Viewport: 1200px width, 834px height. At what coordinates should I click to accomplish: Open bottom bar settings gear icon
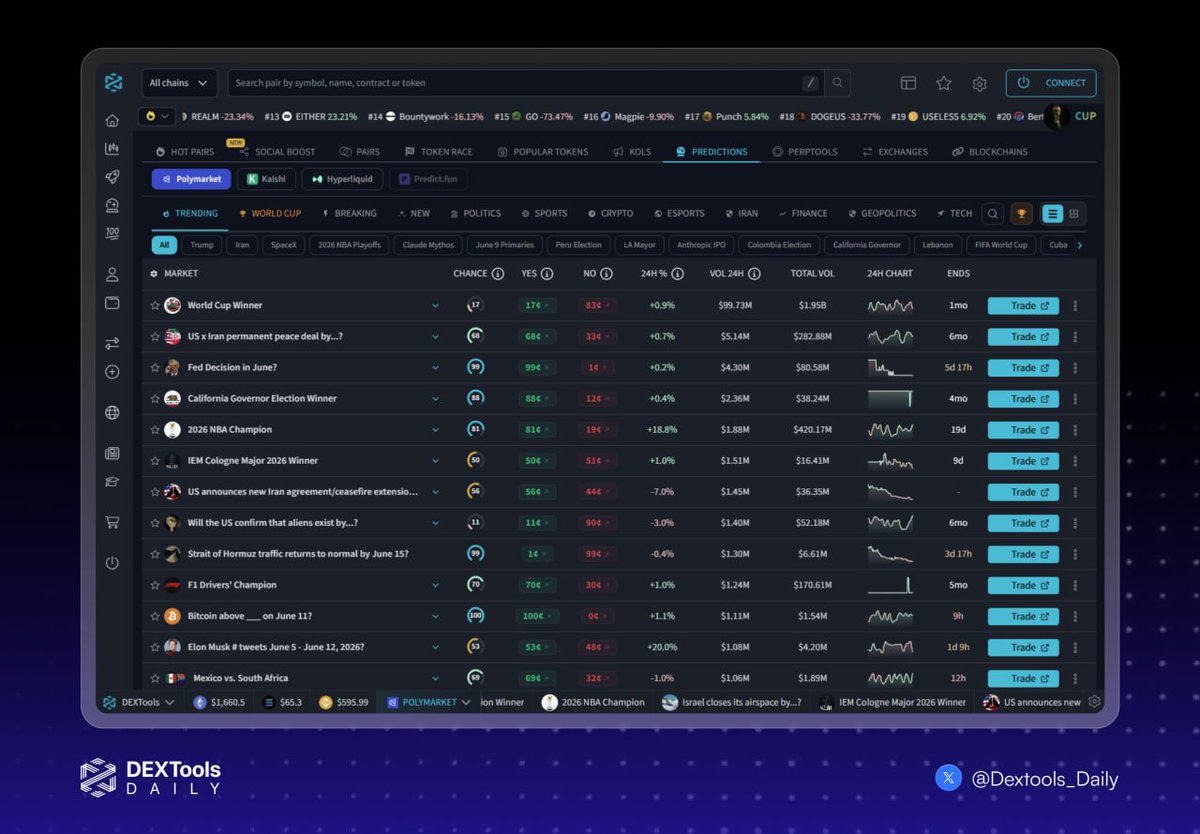point(1095,702)
